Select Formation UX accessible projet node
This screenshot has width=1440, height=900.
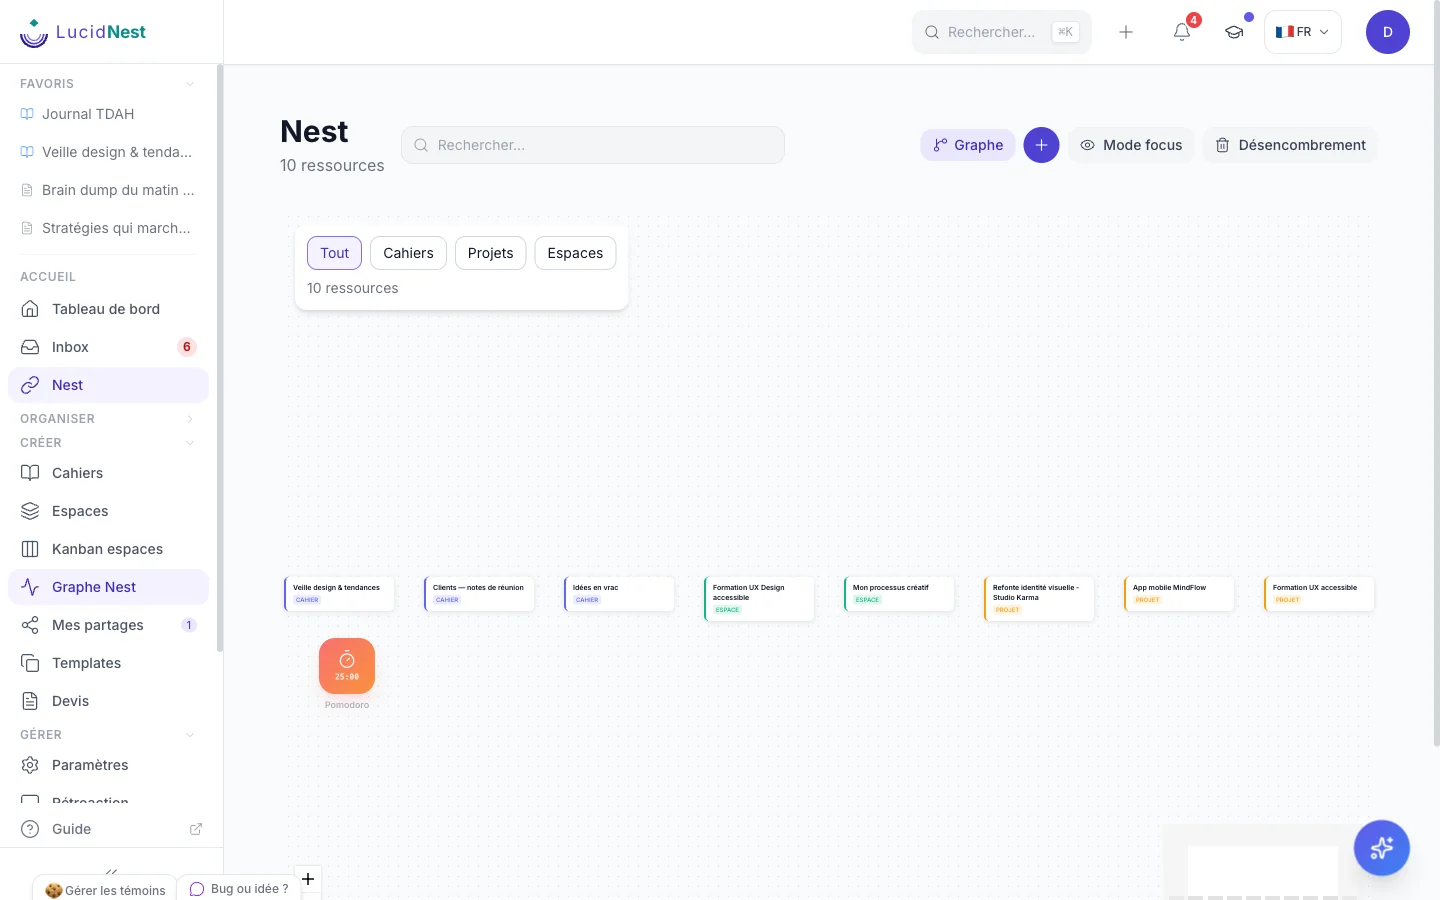[x=1319, y=593]
